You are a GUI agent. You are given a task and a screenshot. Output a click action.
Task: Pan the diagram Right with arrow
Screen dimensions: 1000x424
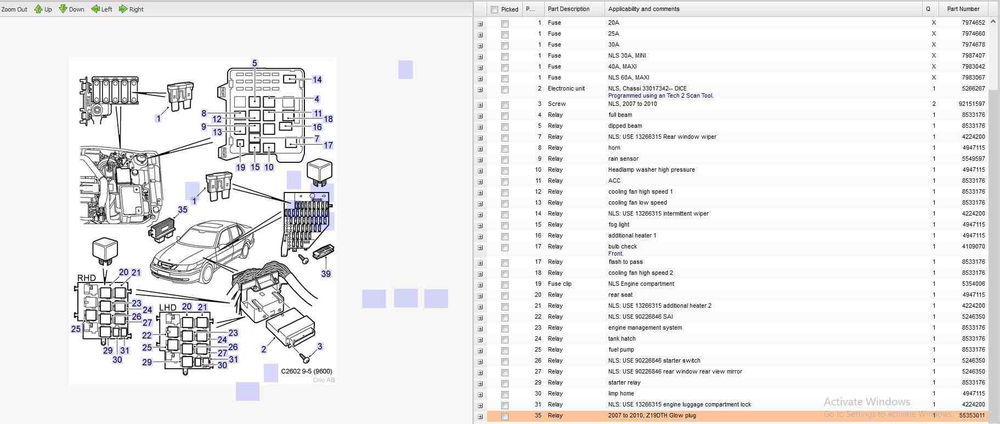click(x=124, y=9)
